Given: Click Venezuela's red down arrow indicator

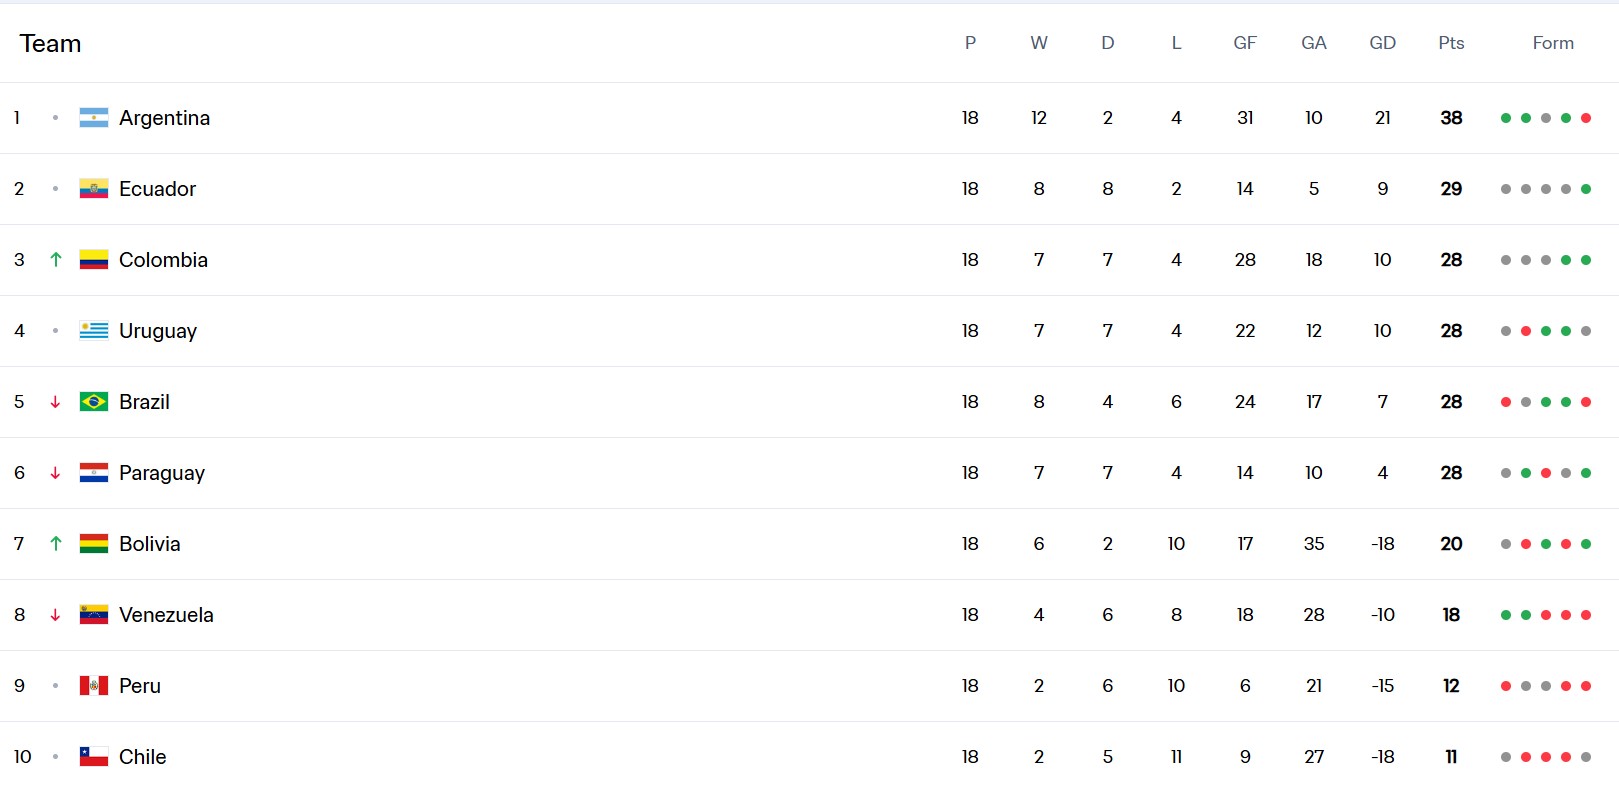Looking at the screenshot, I should click(56, 615).
